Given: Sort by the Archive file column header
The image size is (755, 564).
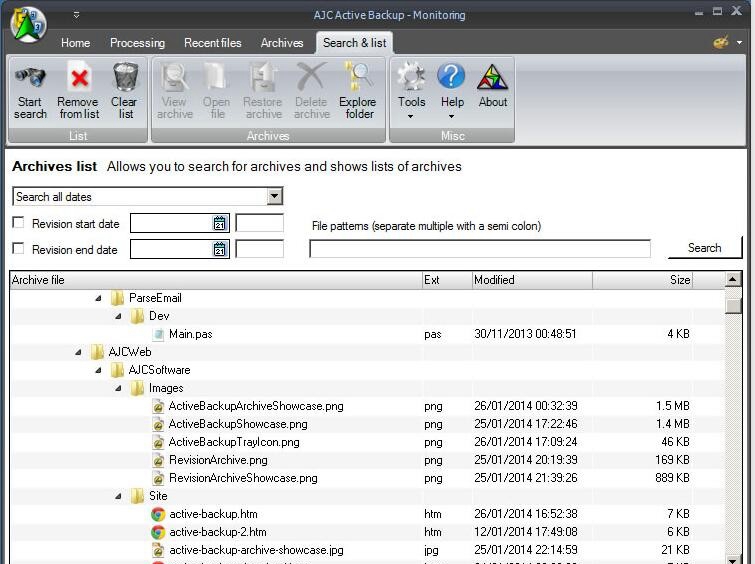Looking at the screenshot, I should (216, 280).
